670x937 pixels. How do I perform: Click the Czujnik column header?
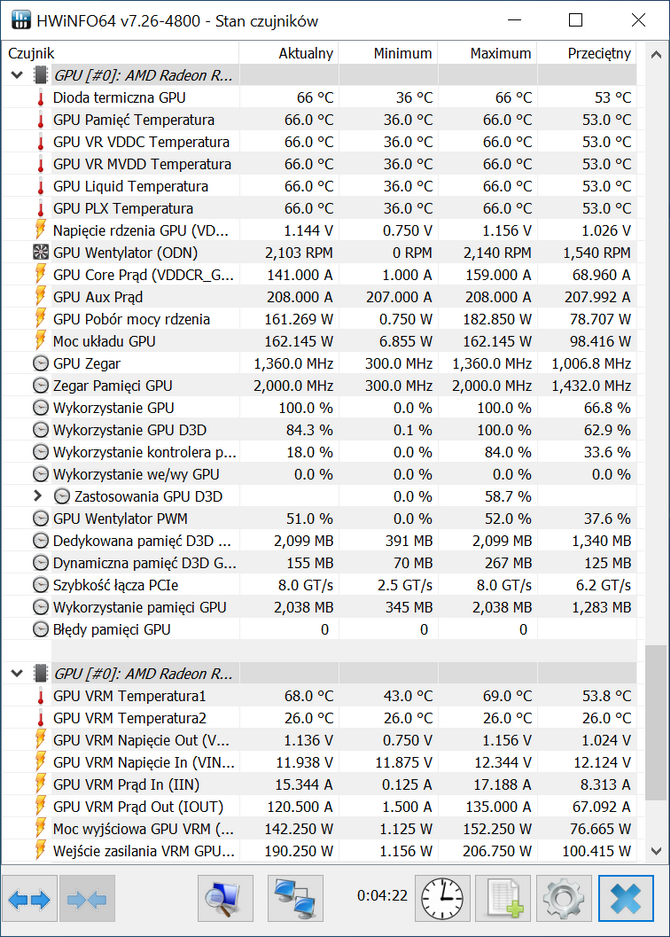120,53
